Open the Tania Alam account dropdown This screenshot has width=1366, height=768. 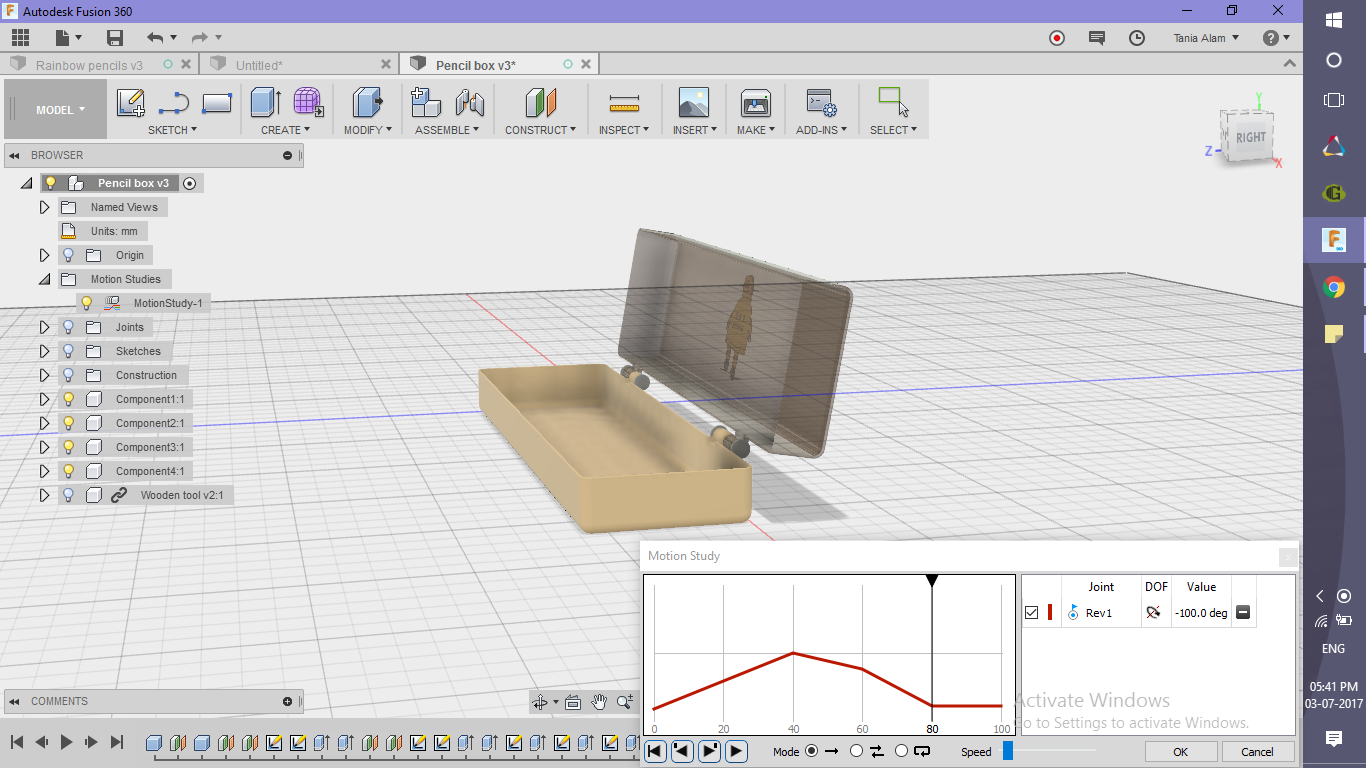(1206, 38)
